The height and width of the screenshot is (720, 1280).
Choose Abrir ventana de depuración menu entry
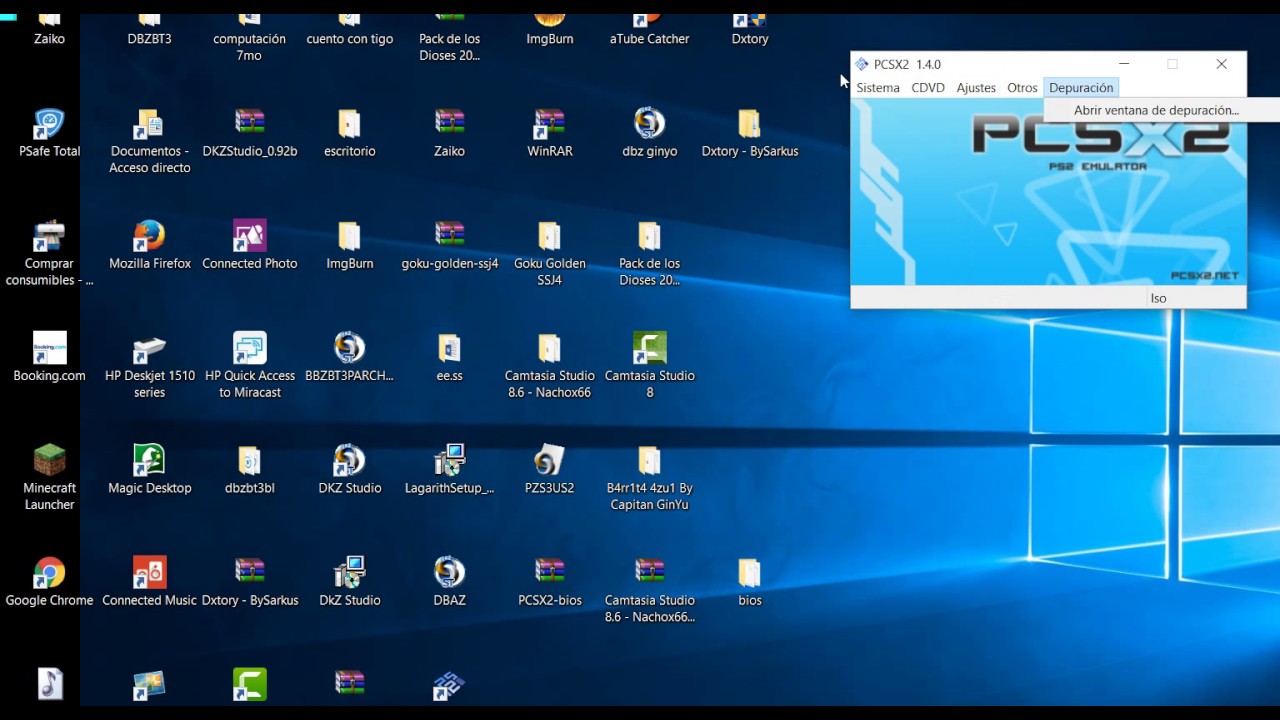1156,110
